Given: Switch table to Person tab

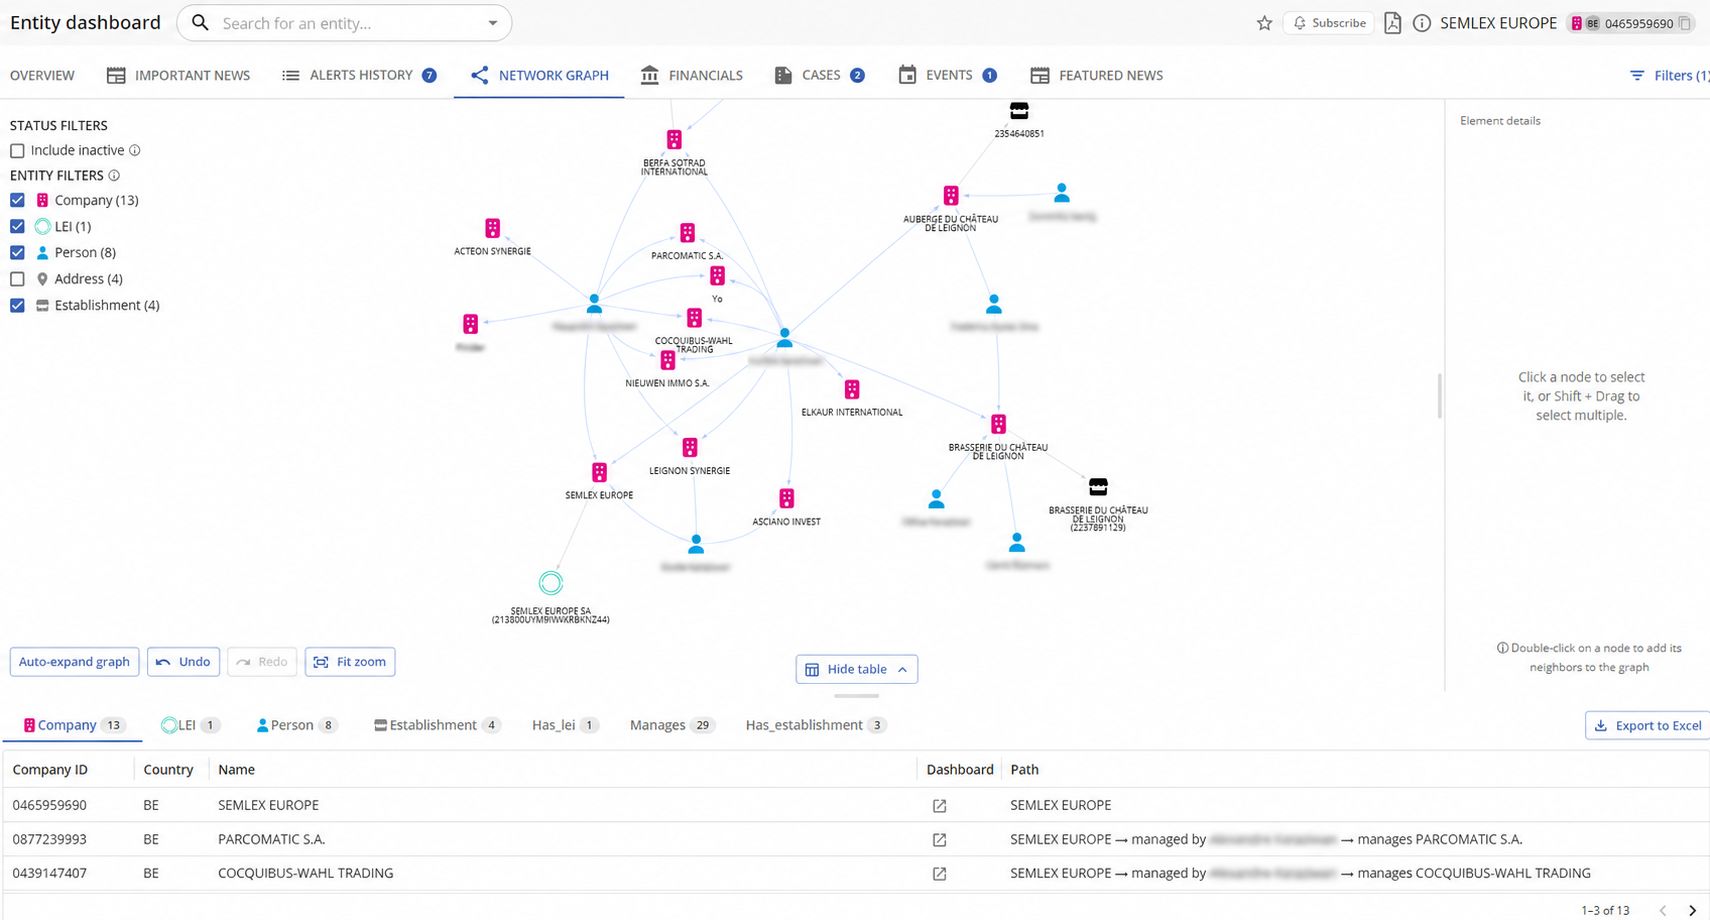Looking at the screenshot, I should pyautogui.click(x=297, y=725).
